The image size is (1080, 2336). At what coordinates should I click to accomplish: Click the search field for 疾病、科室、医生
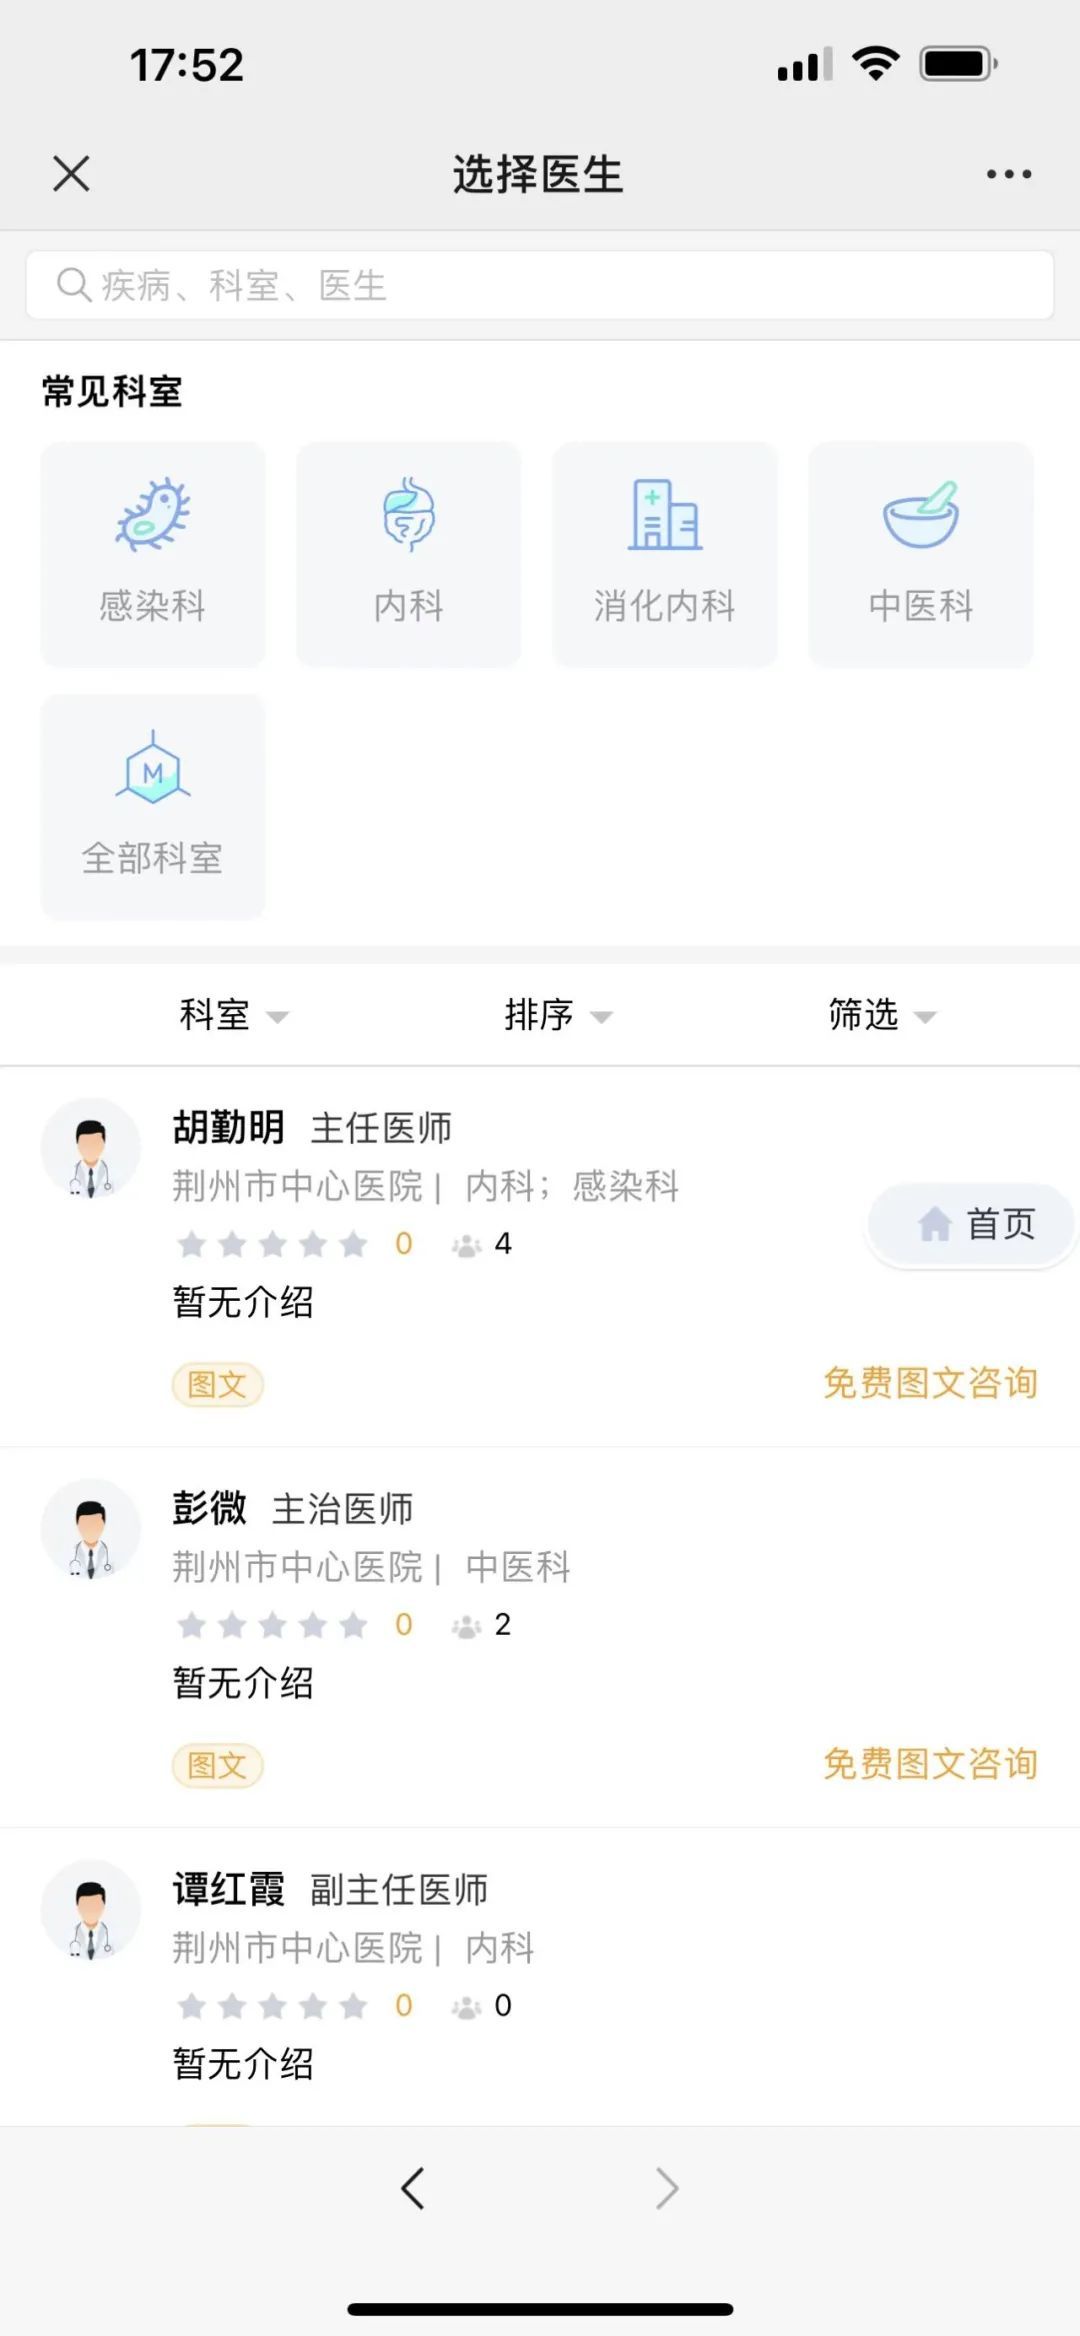[540, 285]
